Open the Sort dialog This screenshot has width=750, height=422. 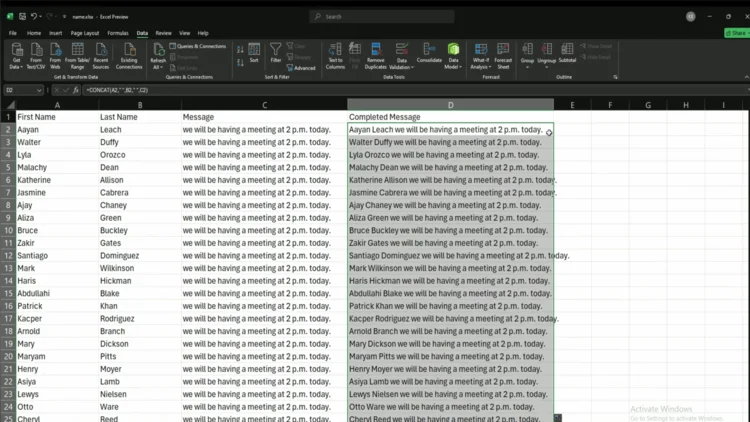[x=254, y=53]
